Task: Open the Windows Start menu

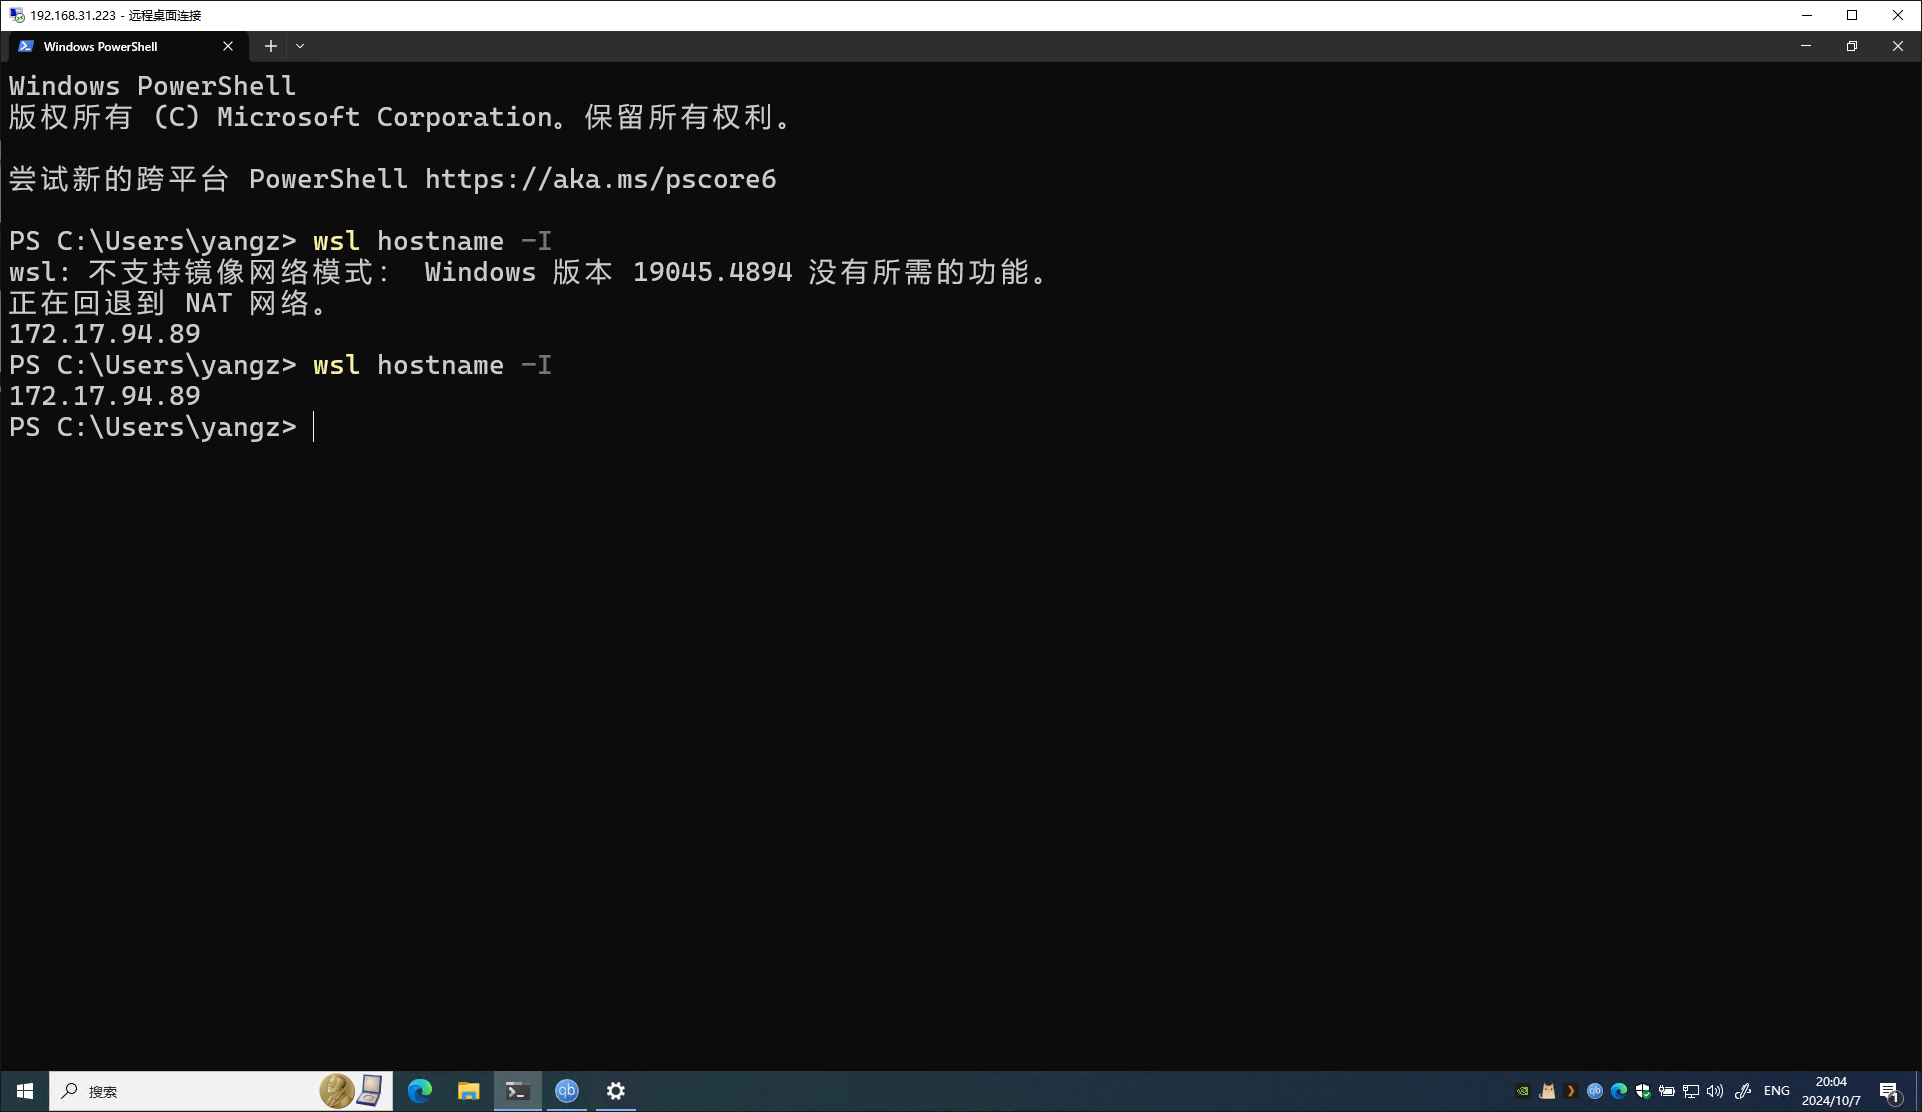Action: click(24, 1091)
